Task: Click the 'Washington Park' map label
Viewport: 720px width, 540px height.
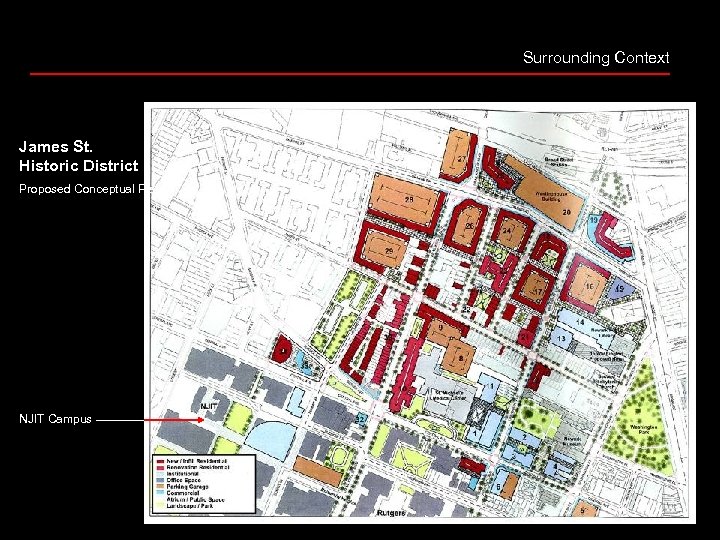Action: (643, 430)
